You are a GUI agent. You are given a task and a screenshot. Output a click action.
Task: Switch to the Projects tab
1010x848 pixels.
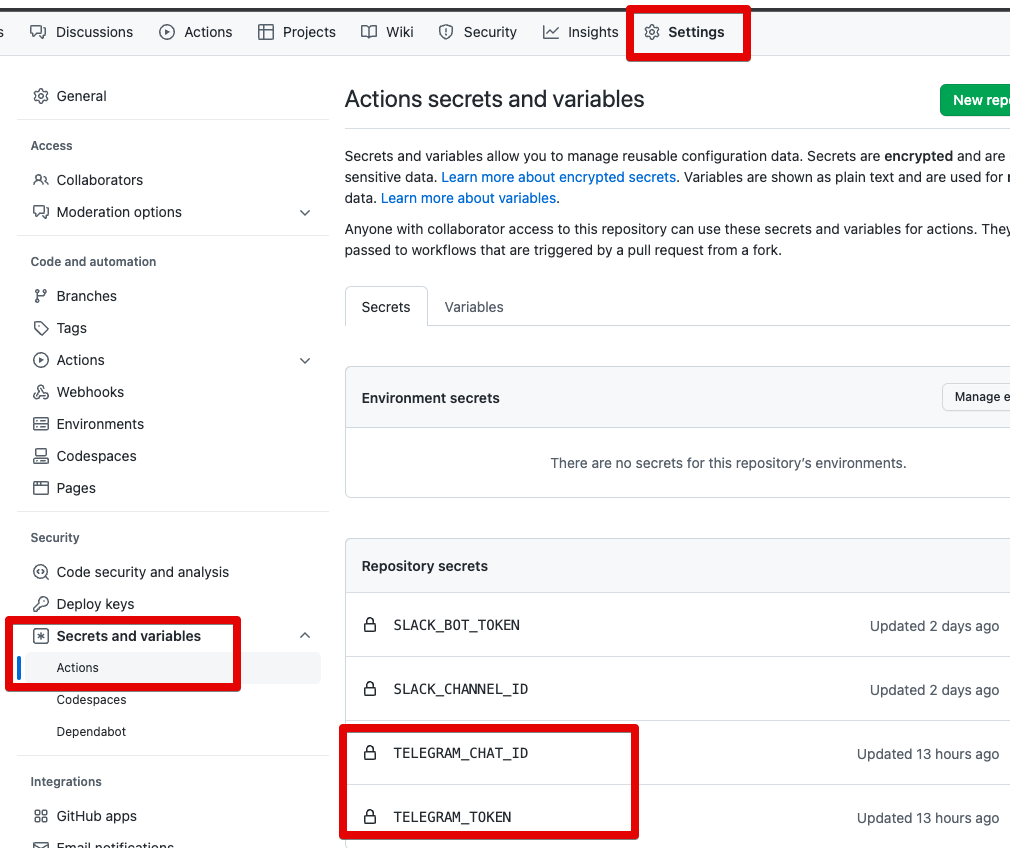click(x=297, y=32)
